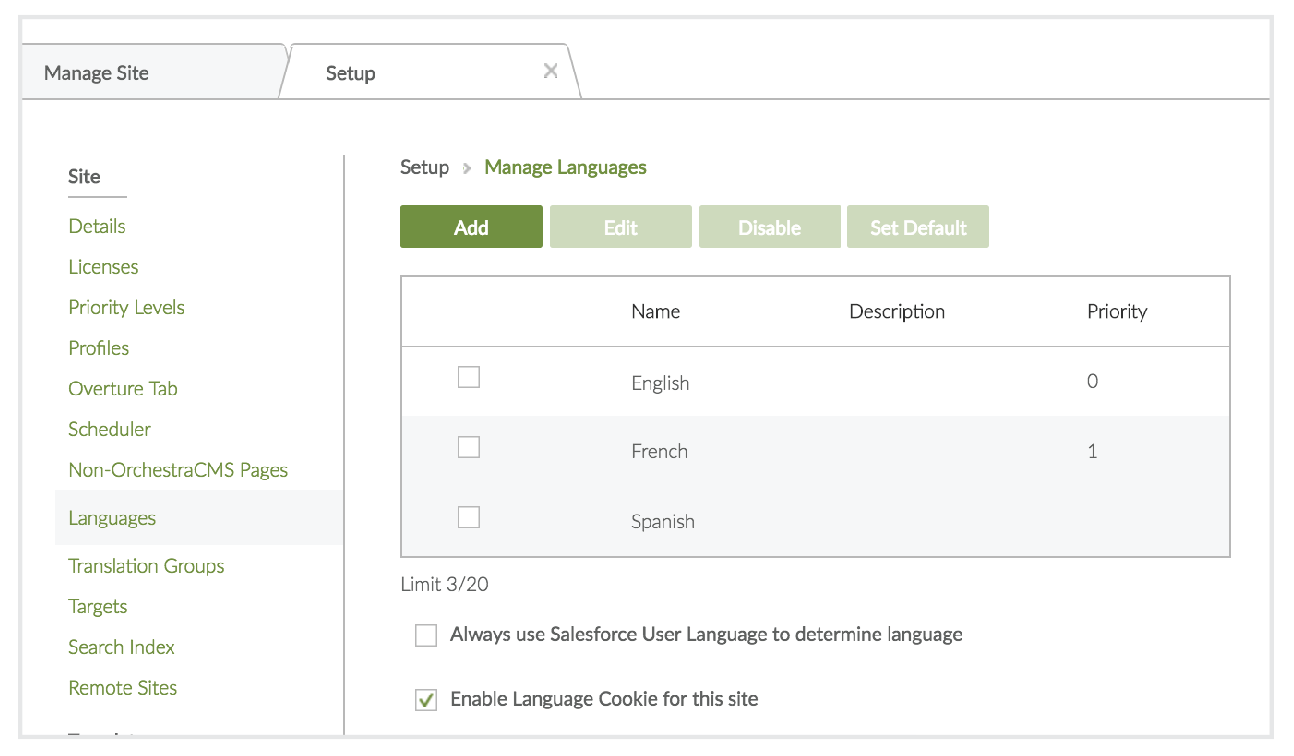This screenshot has width=1294, height=756.
Task: Switch to the Manage Site tab
Action: (x=97, y=73)
